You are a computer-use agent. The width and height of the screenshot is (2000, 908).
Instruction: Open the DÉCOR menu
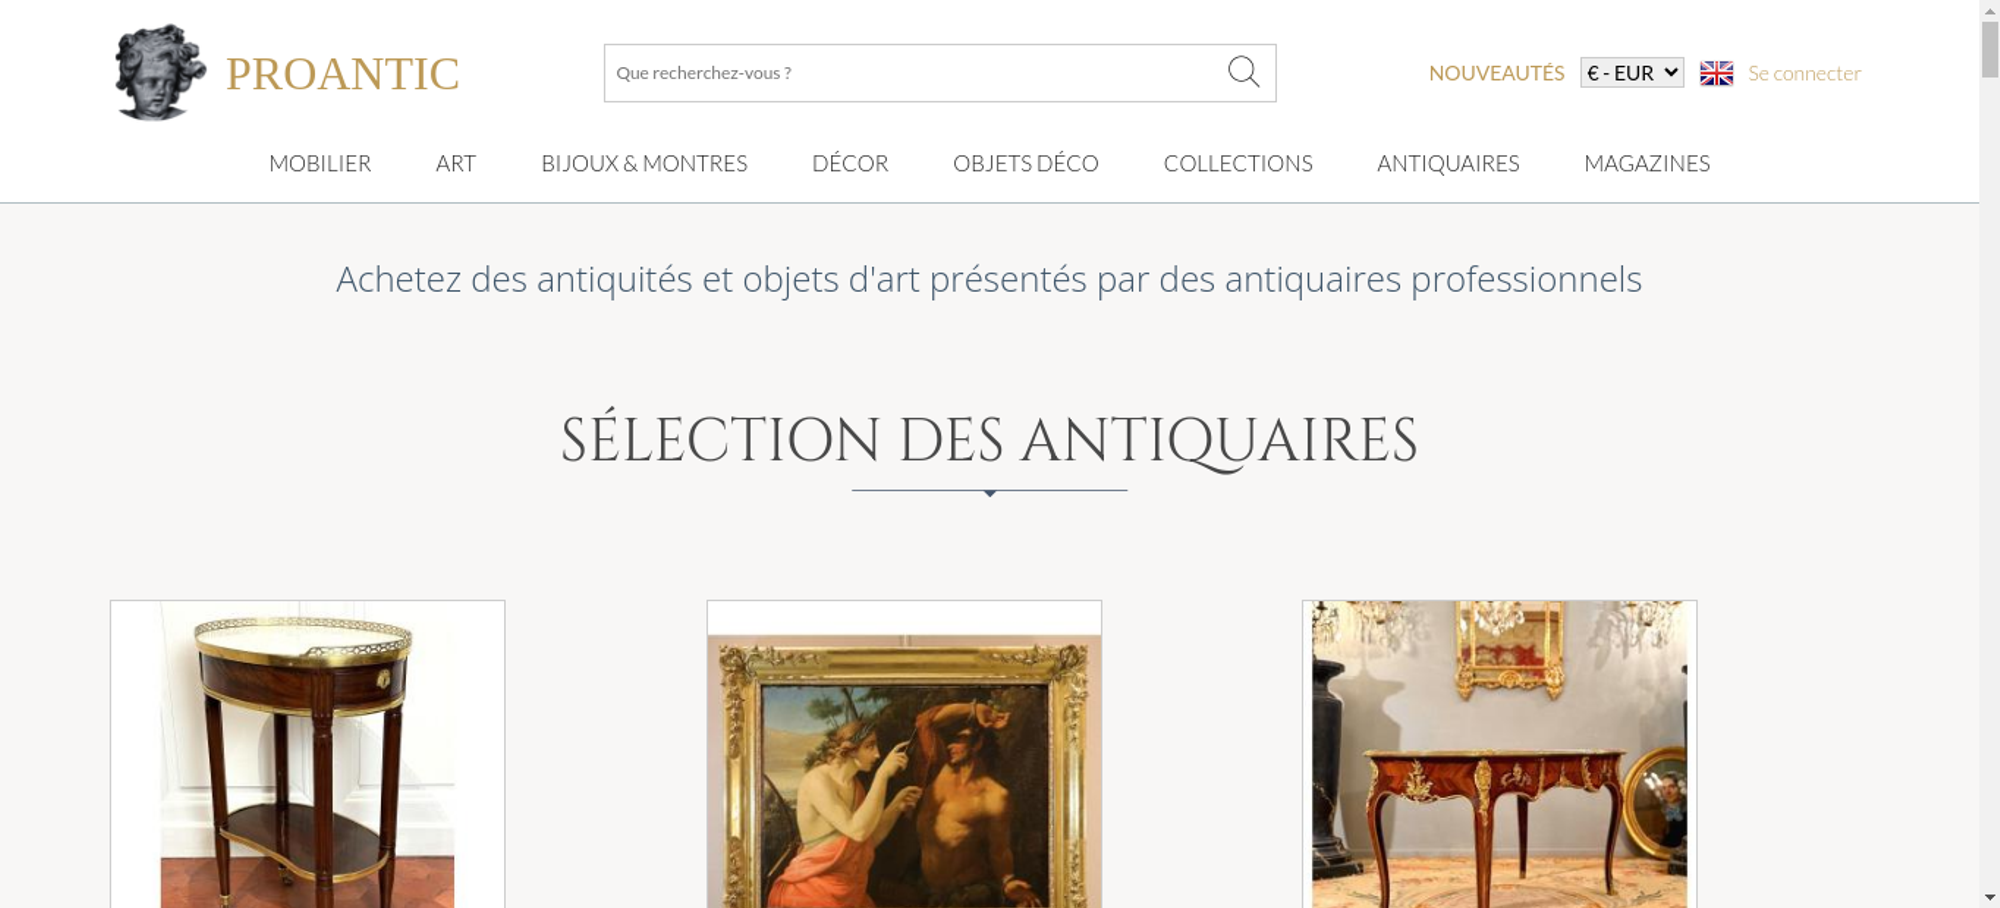850,163
